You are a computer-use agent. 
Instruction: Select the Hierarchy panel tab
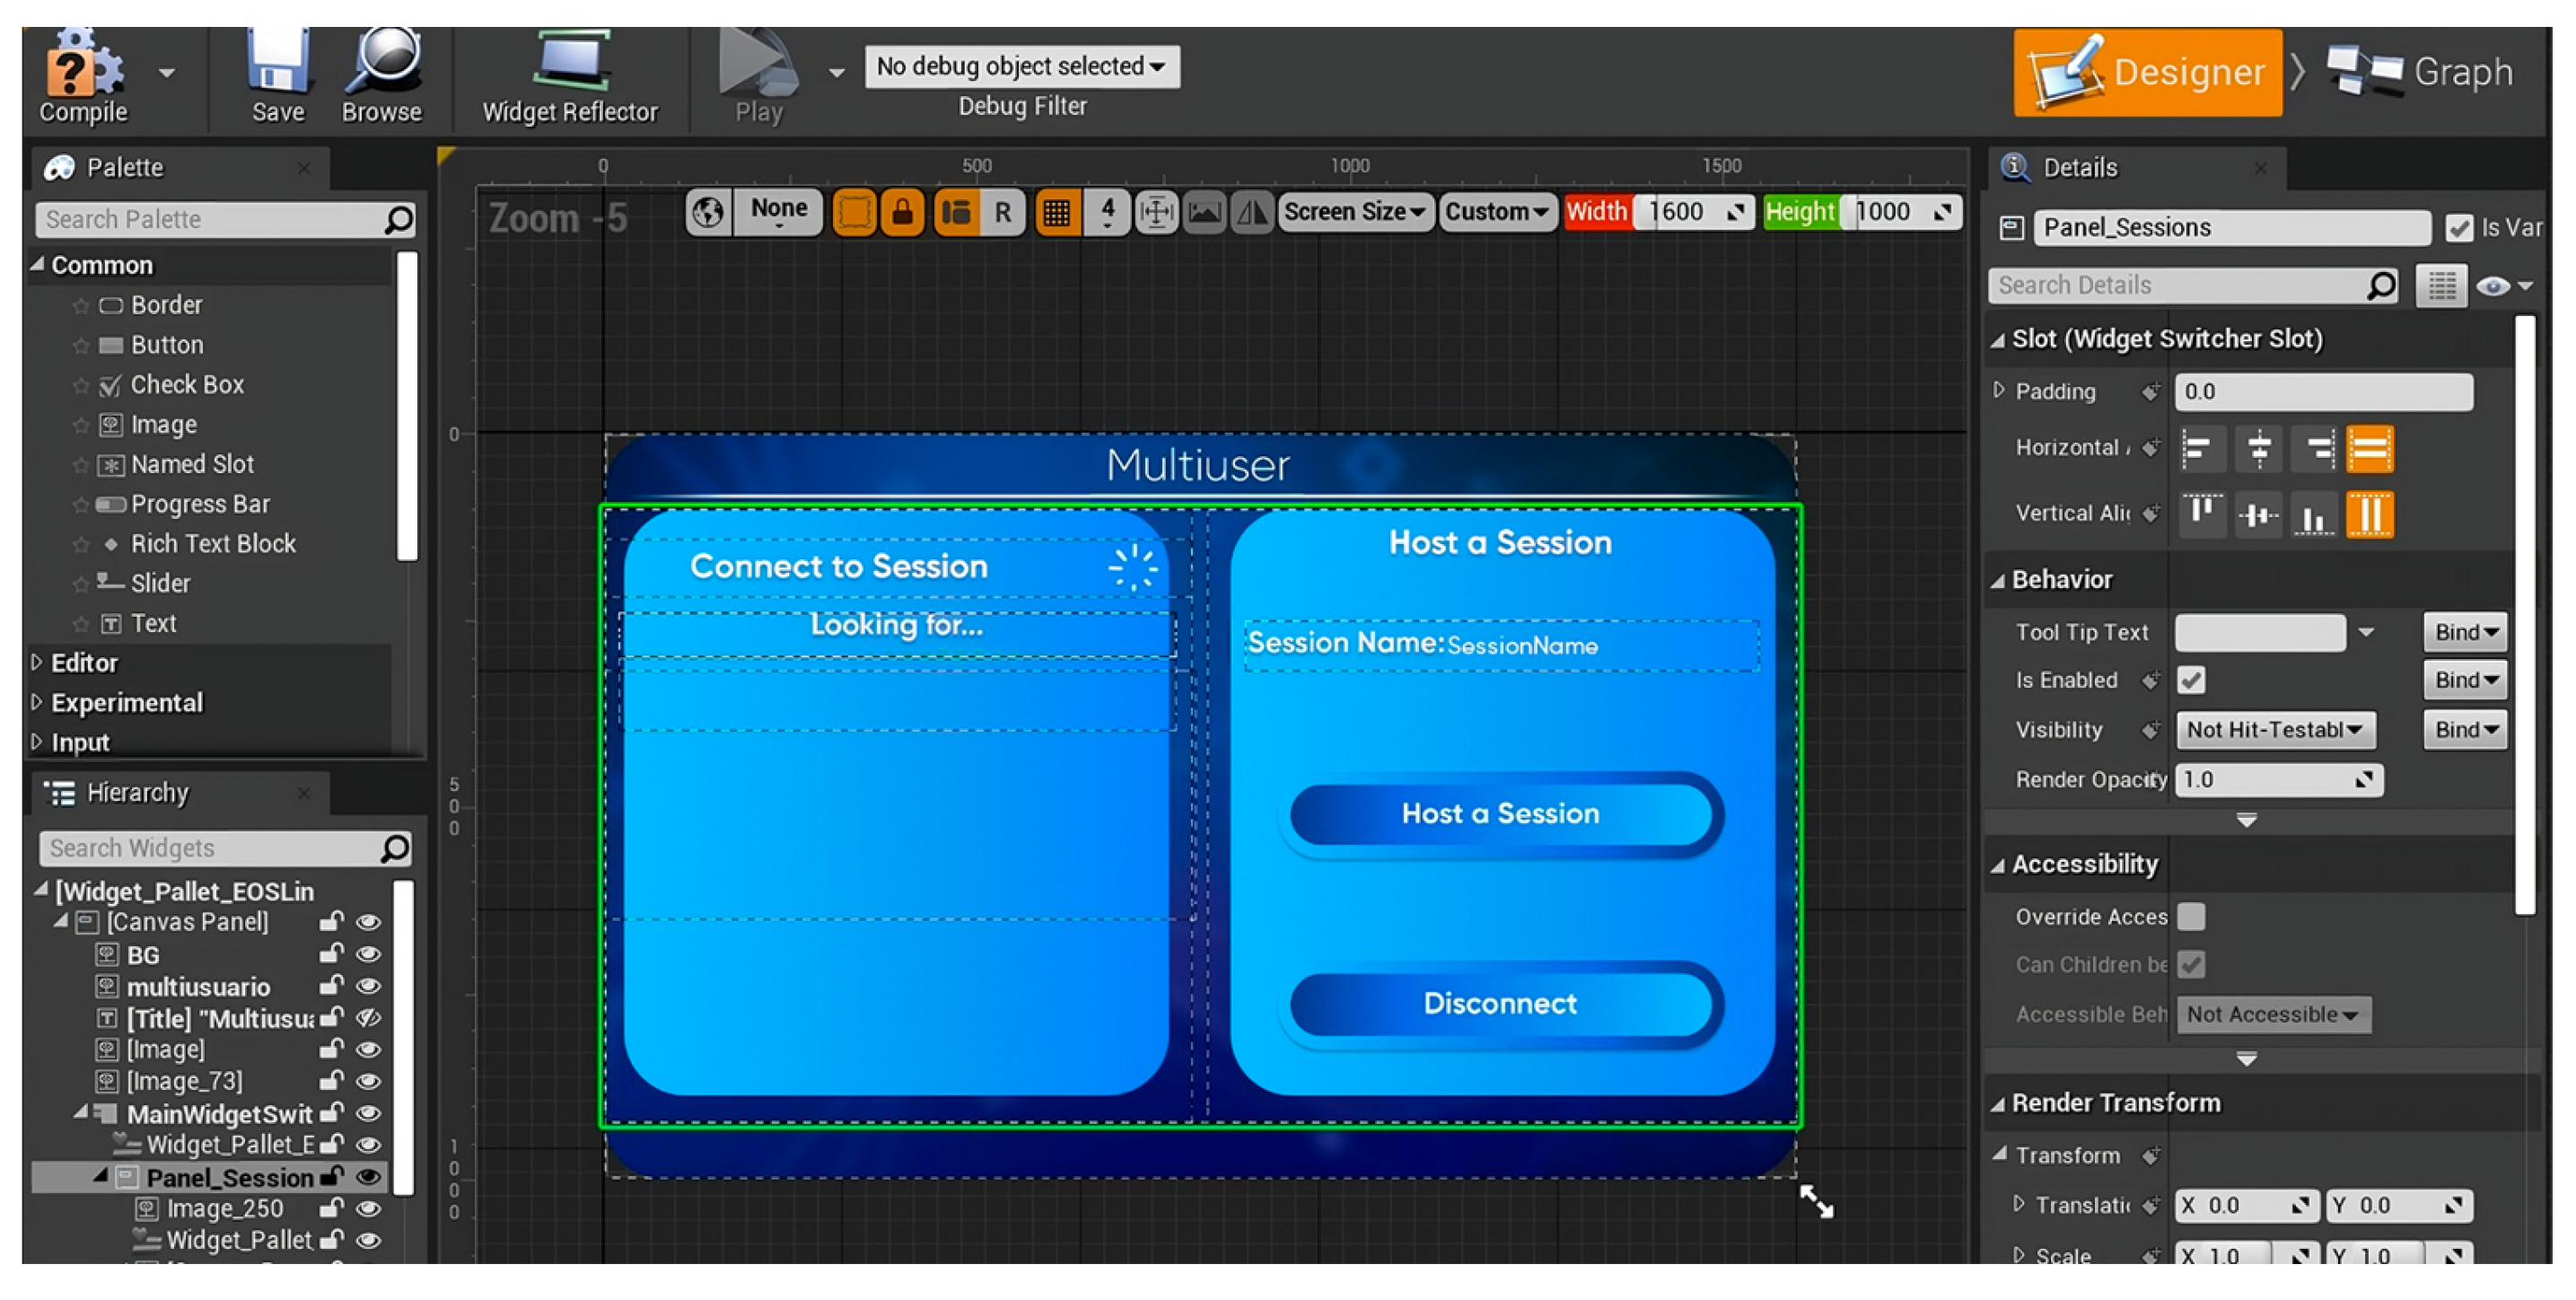click(136, 792)
